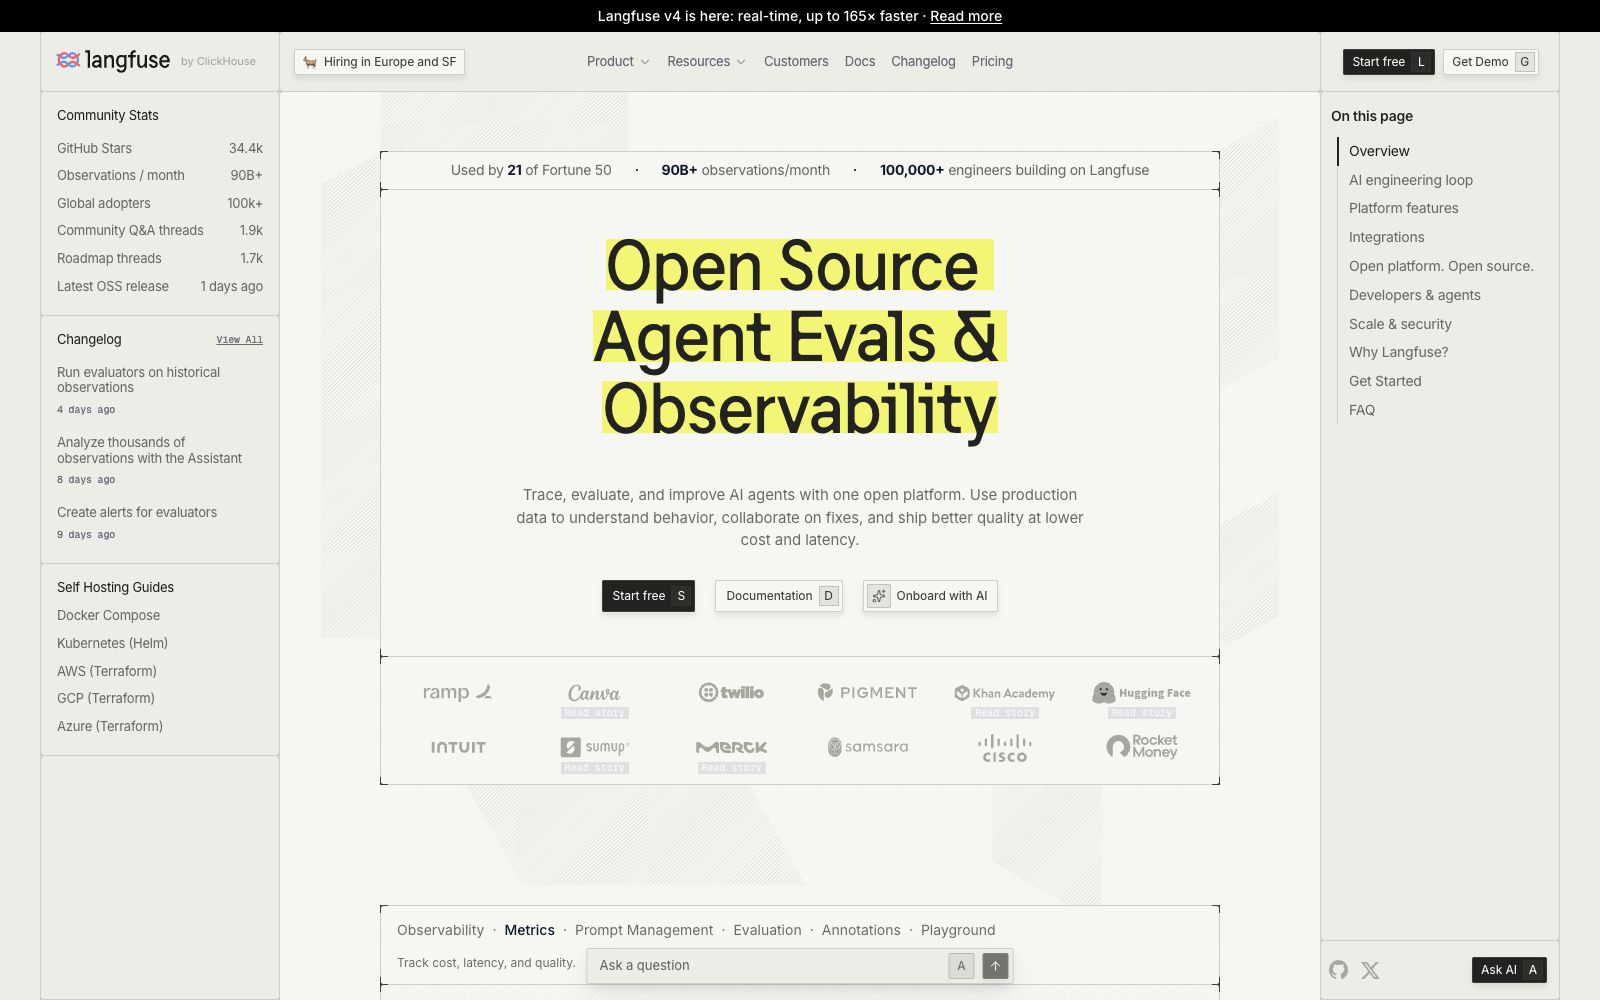Click the Rocket Money customer logo

(1141, 747)
